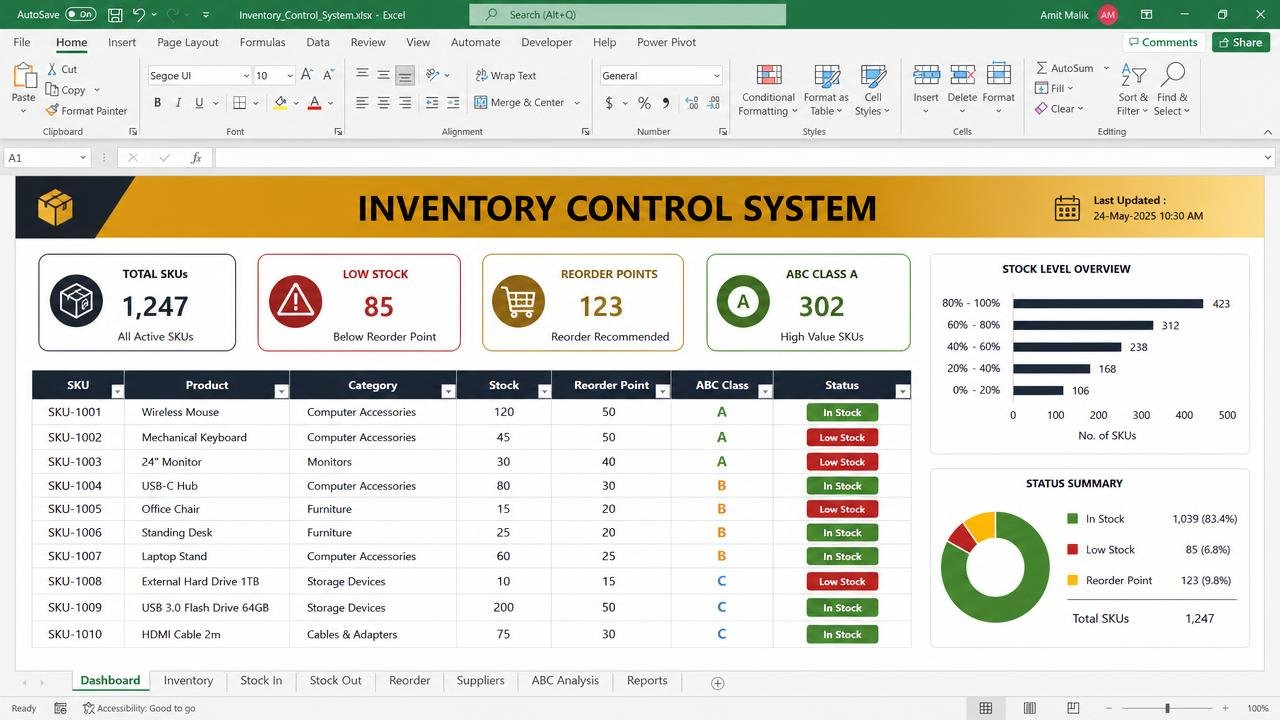Open filter dropdown on Category column
This screenshot has width=1280, height=720.
[448, 392]
